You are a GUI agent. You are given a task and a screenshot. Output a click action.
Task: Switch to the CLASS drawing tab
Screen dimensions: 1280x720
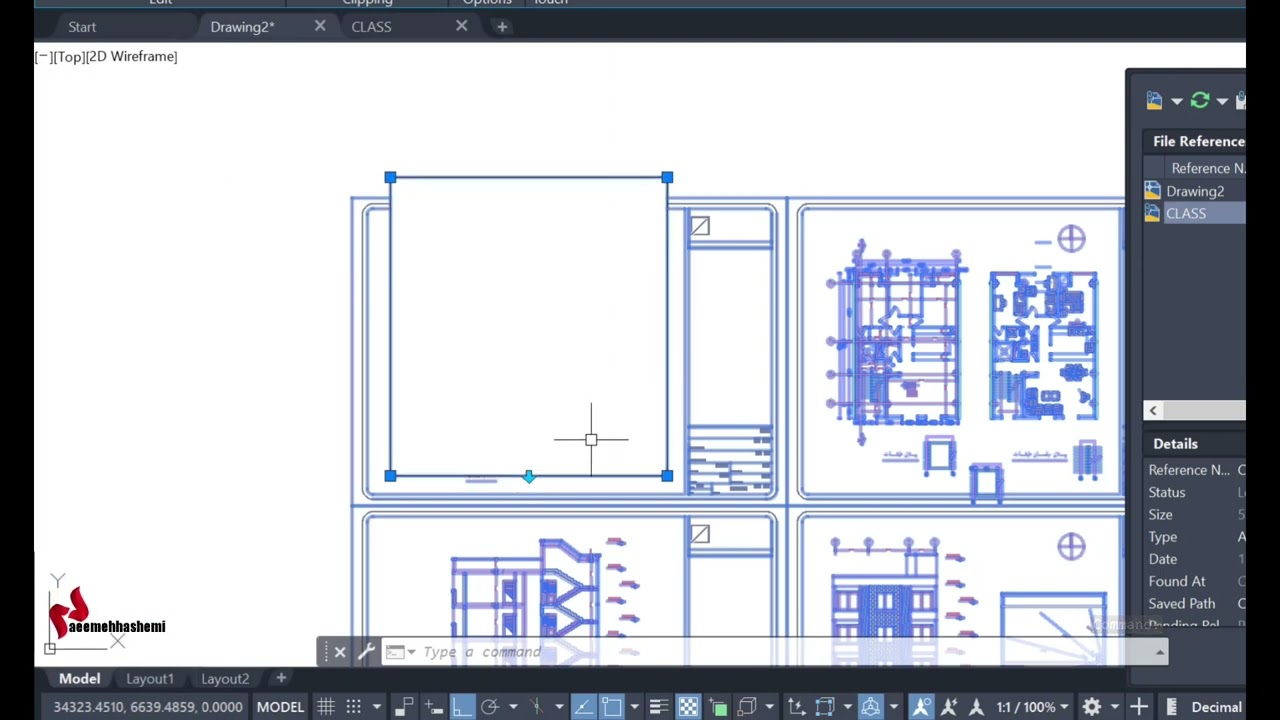click(x=371, y=27)
